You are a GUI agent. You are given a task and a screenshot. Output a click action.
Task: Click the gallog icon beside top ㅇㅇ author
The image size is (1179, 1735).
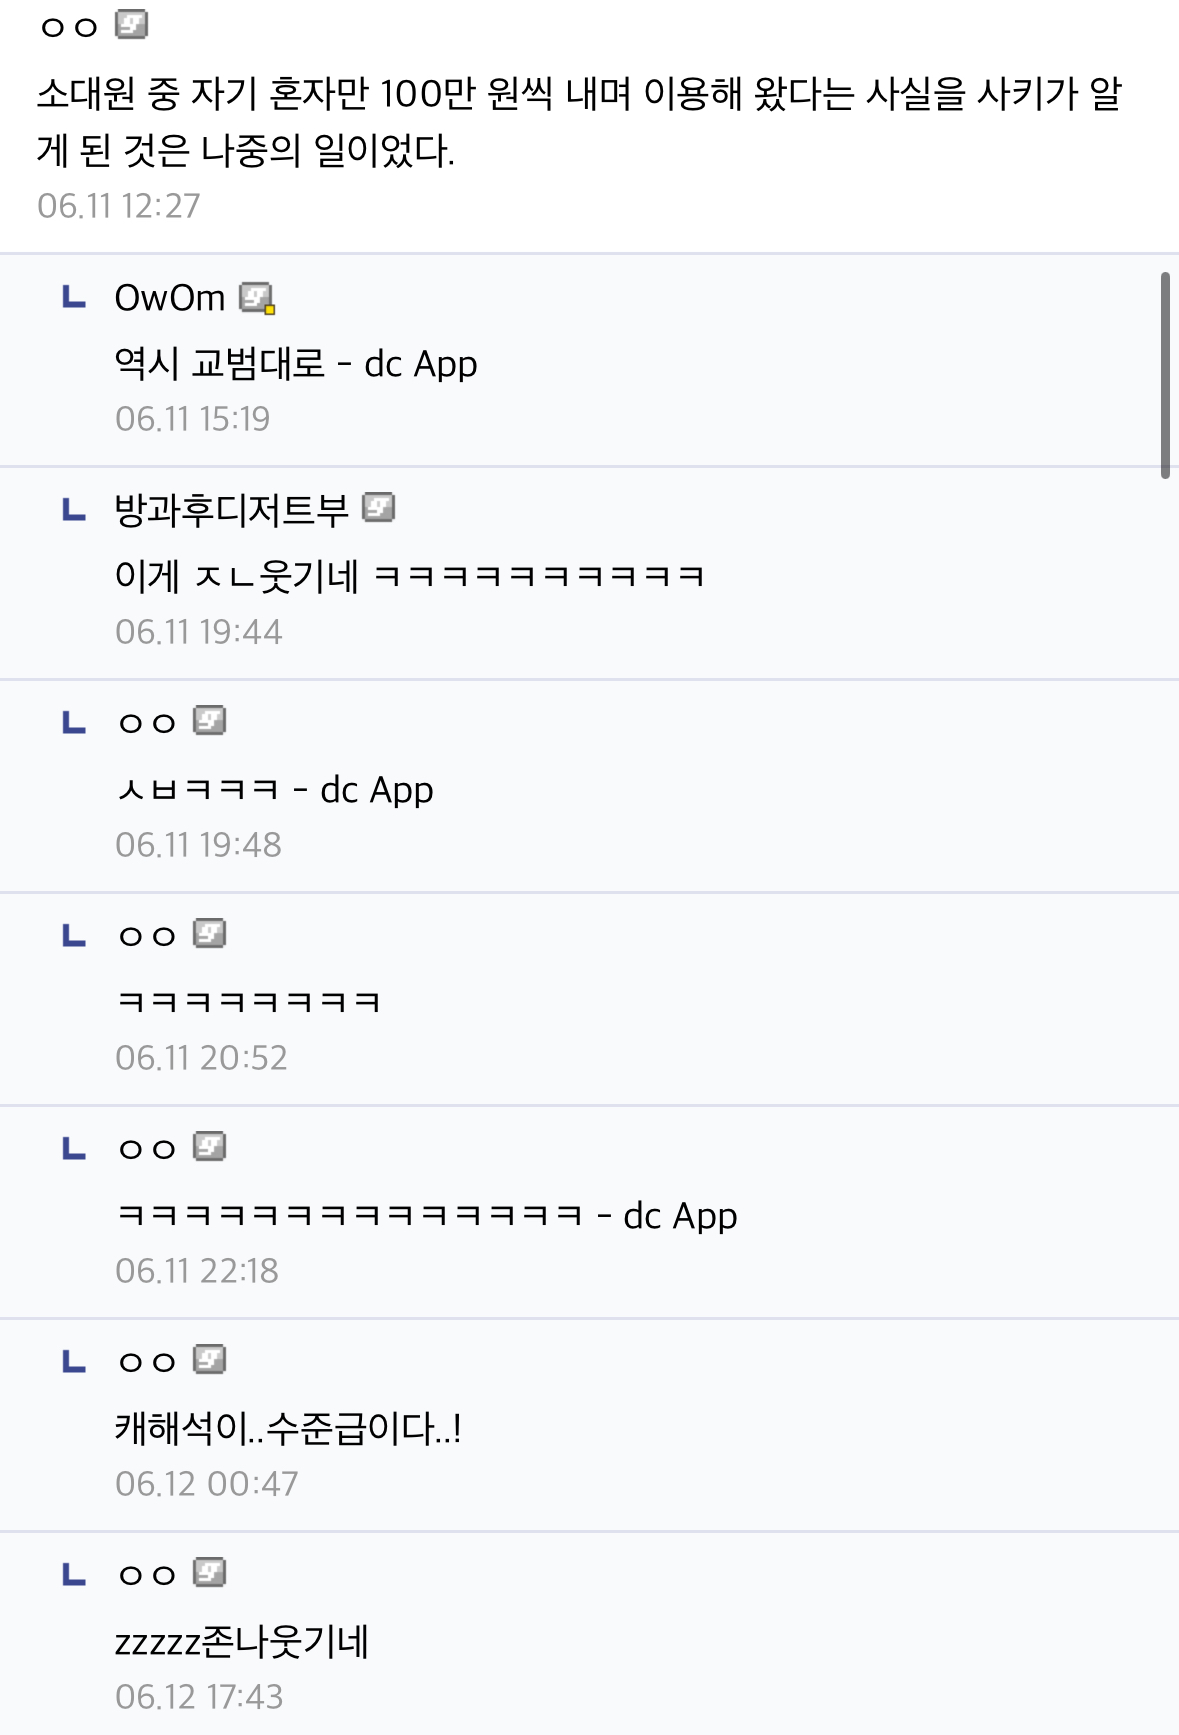tap(131, 24)
